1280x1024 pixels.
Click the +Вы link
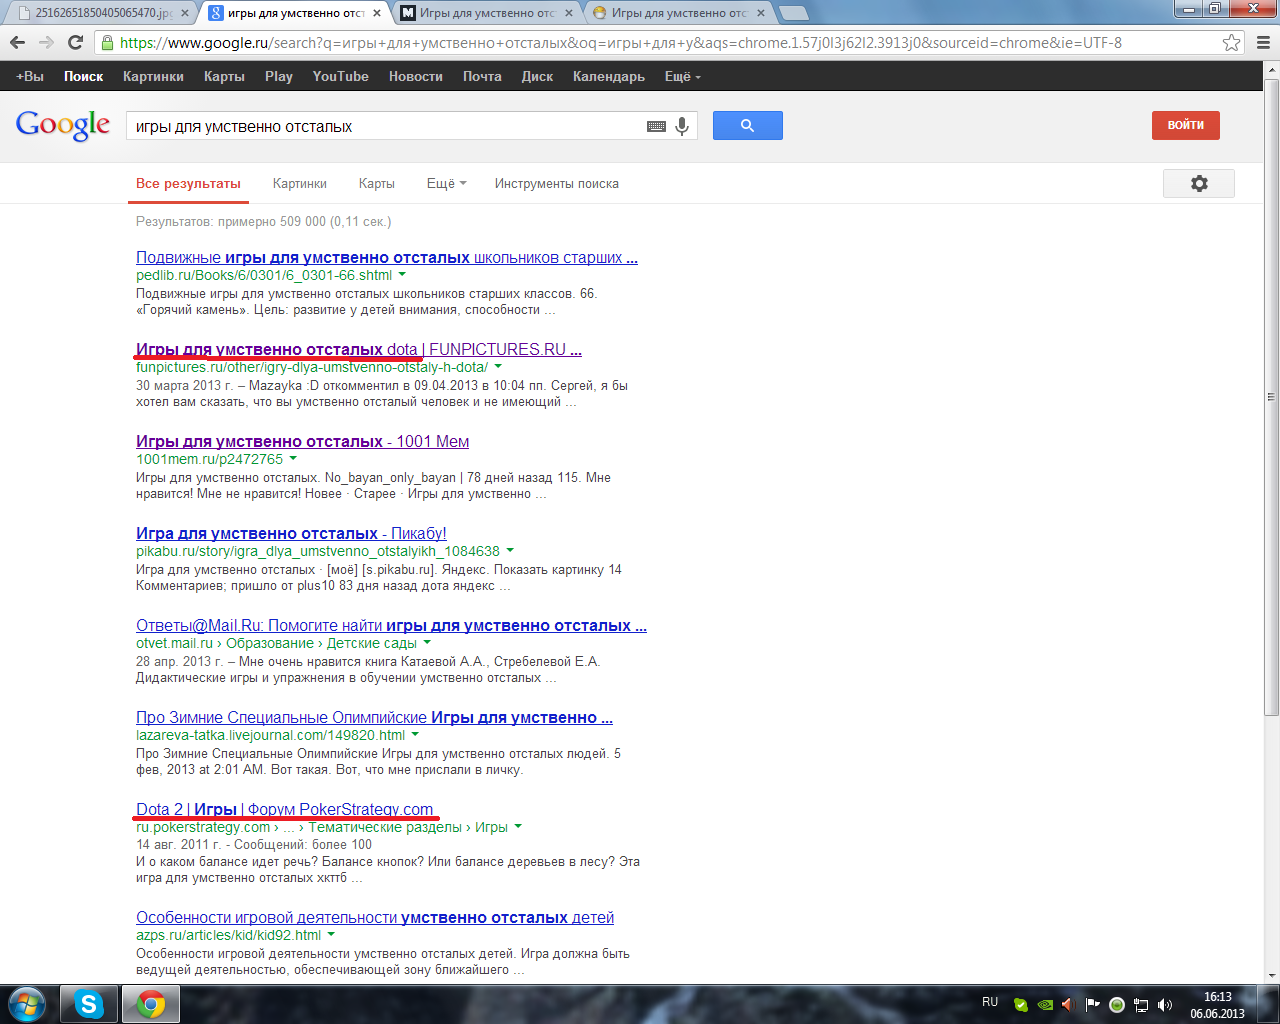point(30,76)
